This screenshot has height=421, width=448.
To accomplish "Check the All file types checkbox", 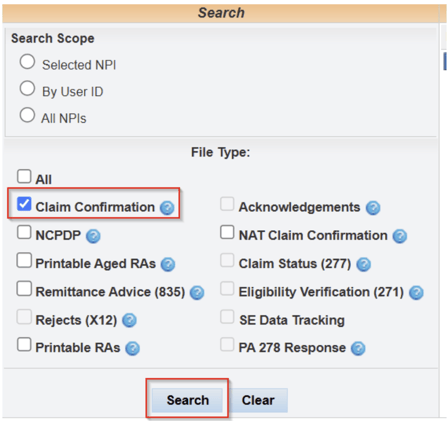I will 24,176.
